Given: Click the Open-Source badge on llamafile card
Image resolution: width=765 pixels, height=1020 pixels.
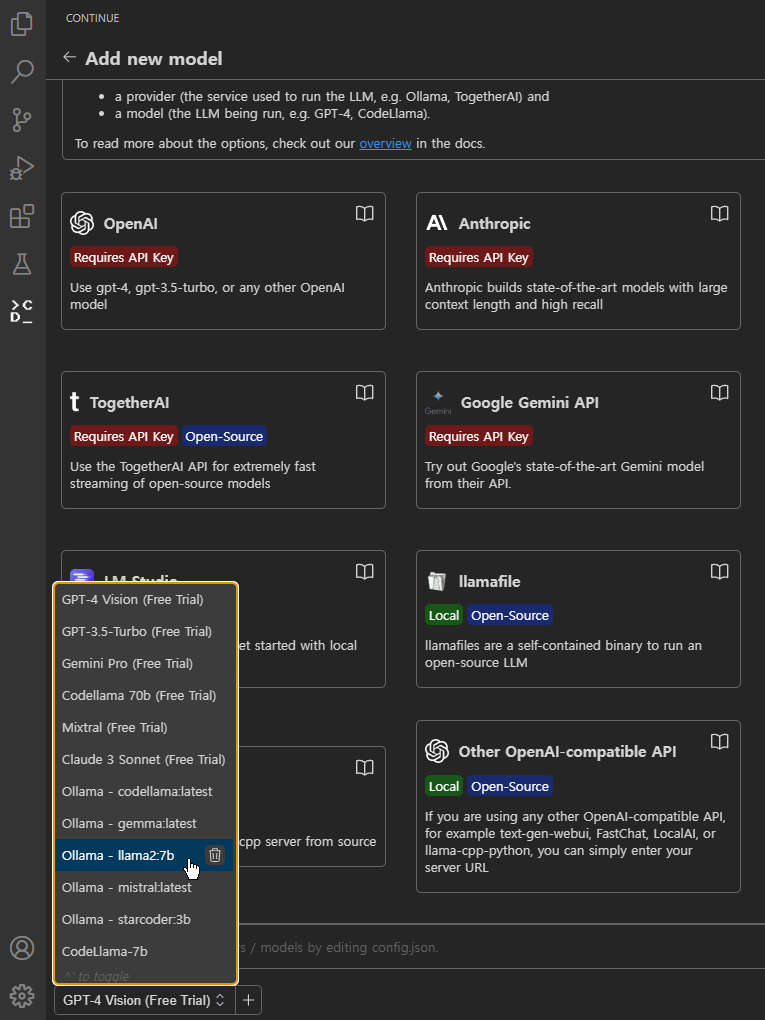Looking at the screenshot, I should (510, 615).
